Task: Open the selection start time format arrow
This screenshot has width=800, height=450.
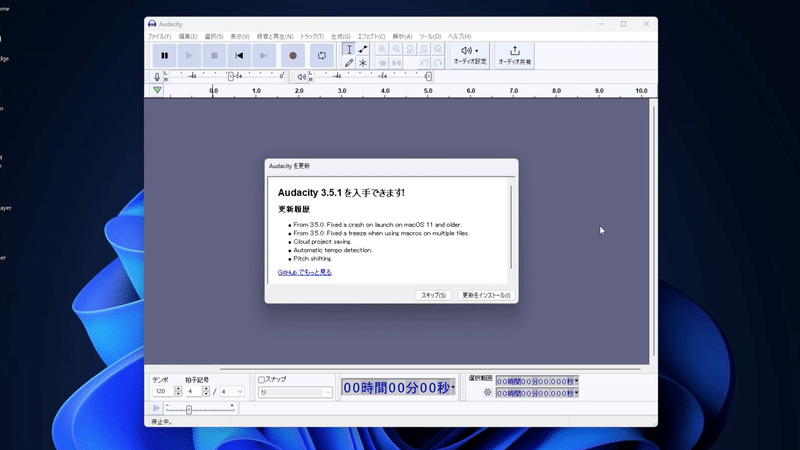Action: click(577, 381)
